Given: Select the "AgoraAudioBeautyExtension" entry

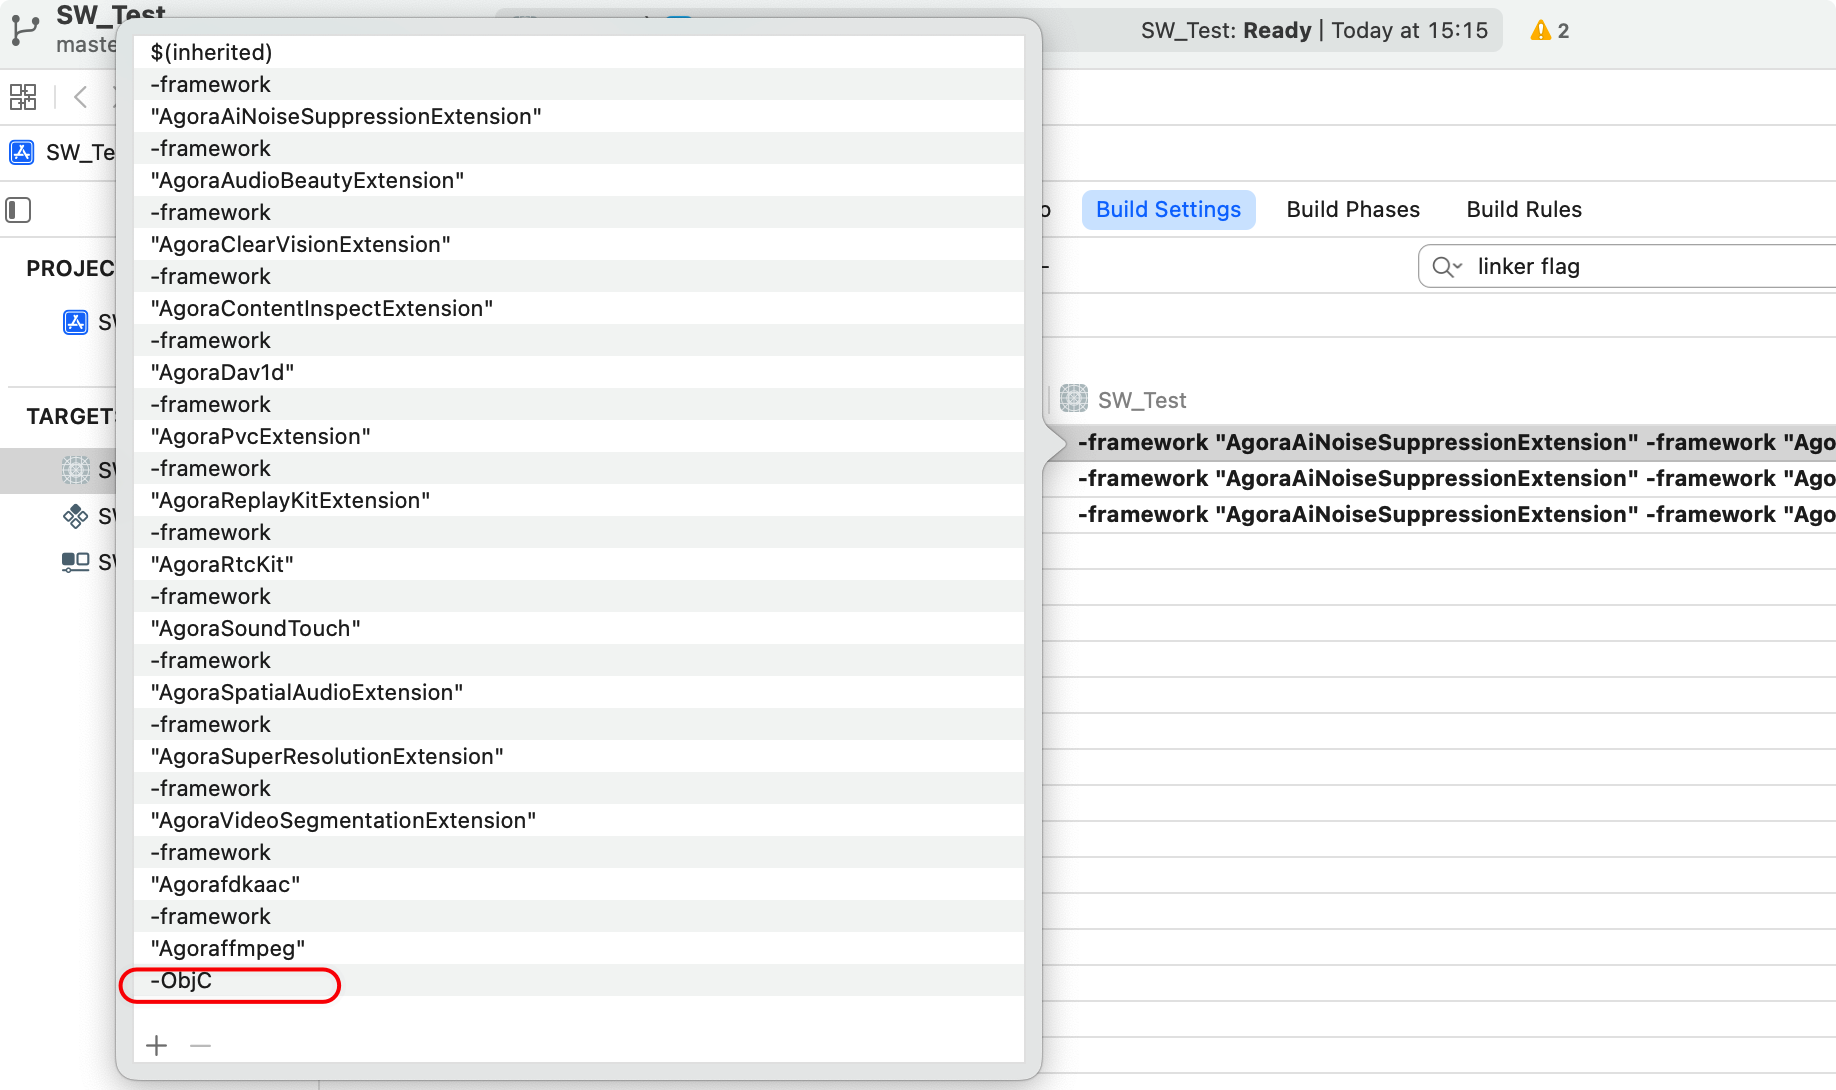Looking at the screenshot, I should pos(578,180).
